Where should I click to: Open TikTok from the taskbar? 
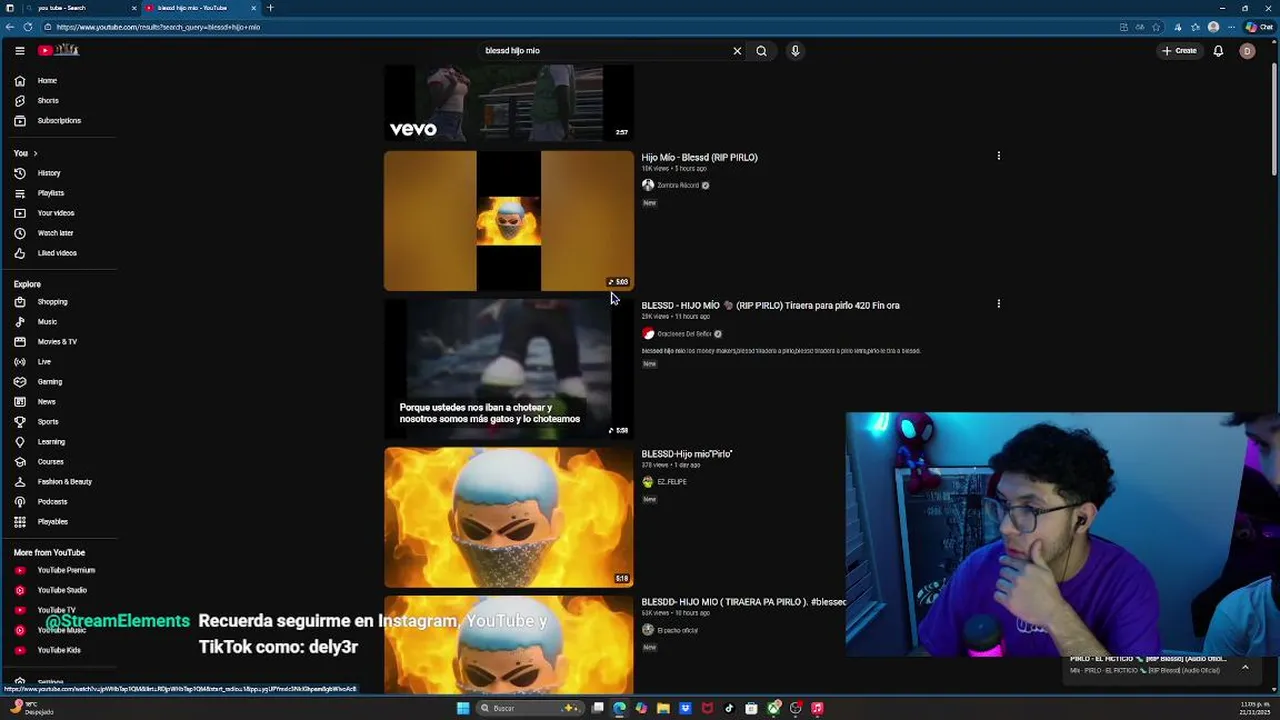click(x=729, y=708)
